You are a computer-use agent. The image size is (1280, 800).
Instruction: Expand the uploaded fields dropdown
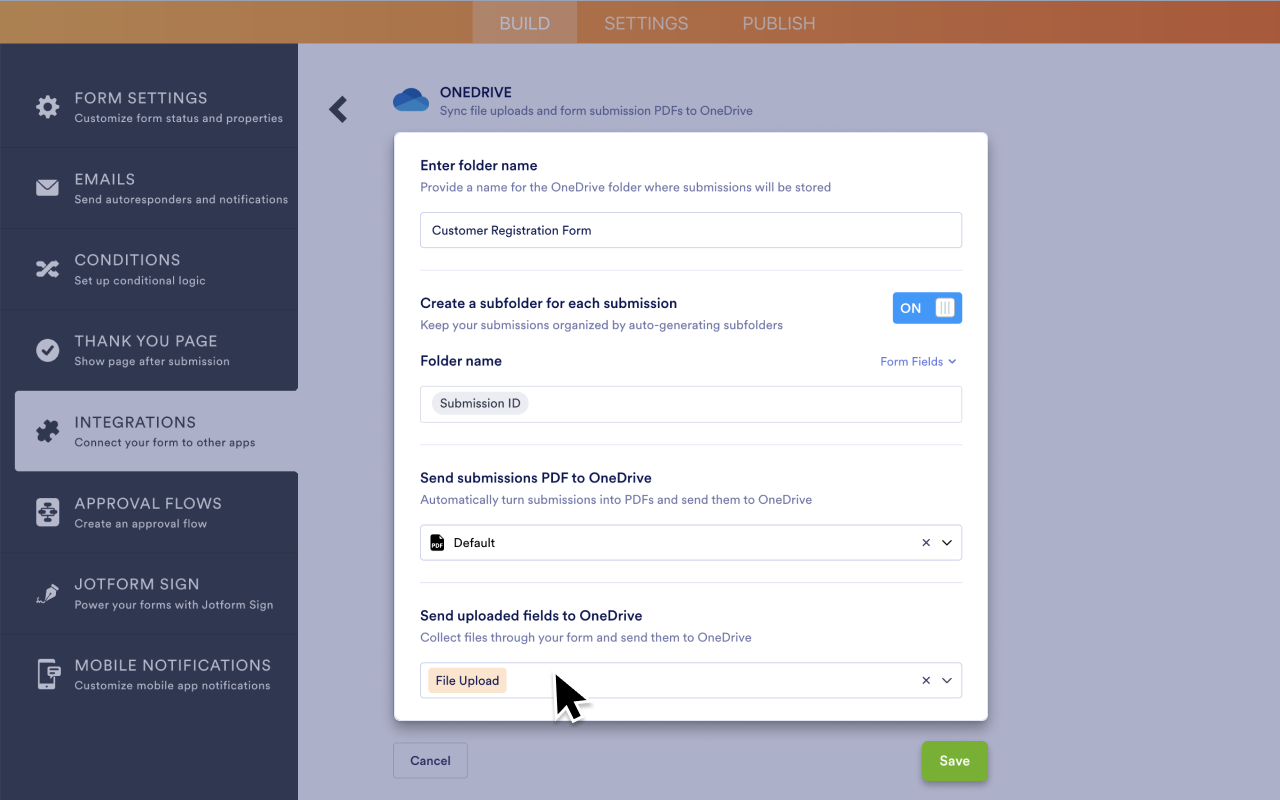coord(947,680)
